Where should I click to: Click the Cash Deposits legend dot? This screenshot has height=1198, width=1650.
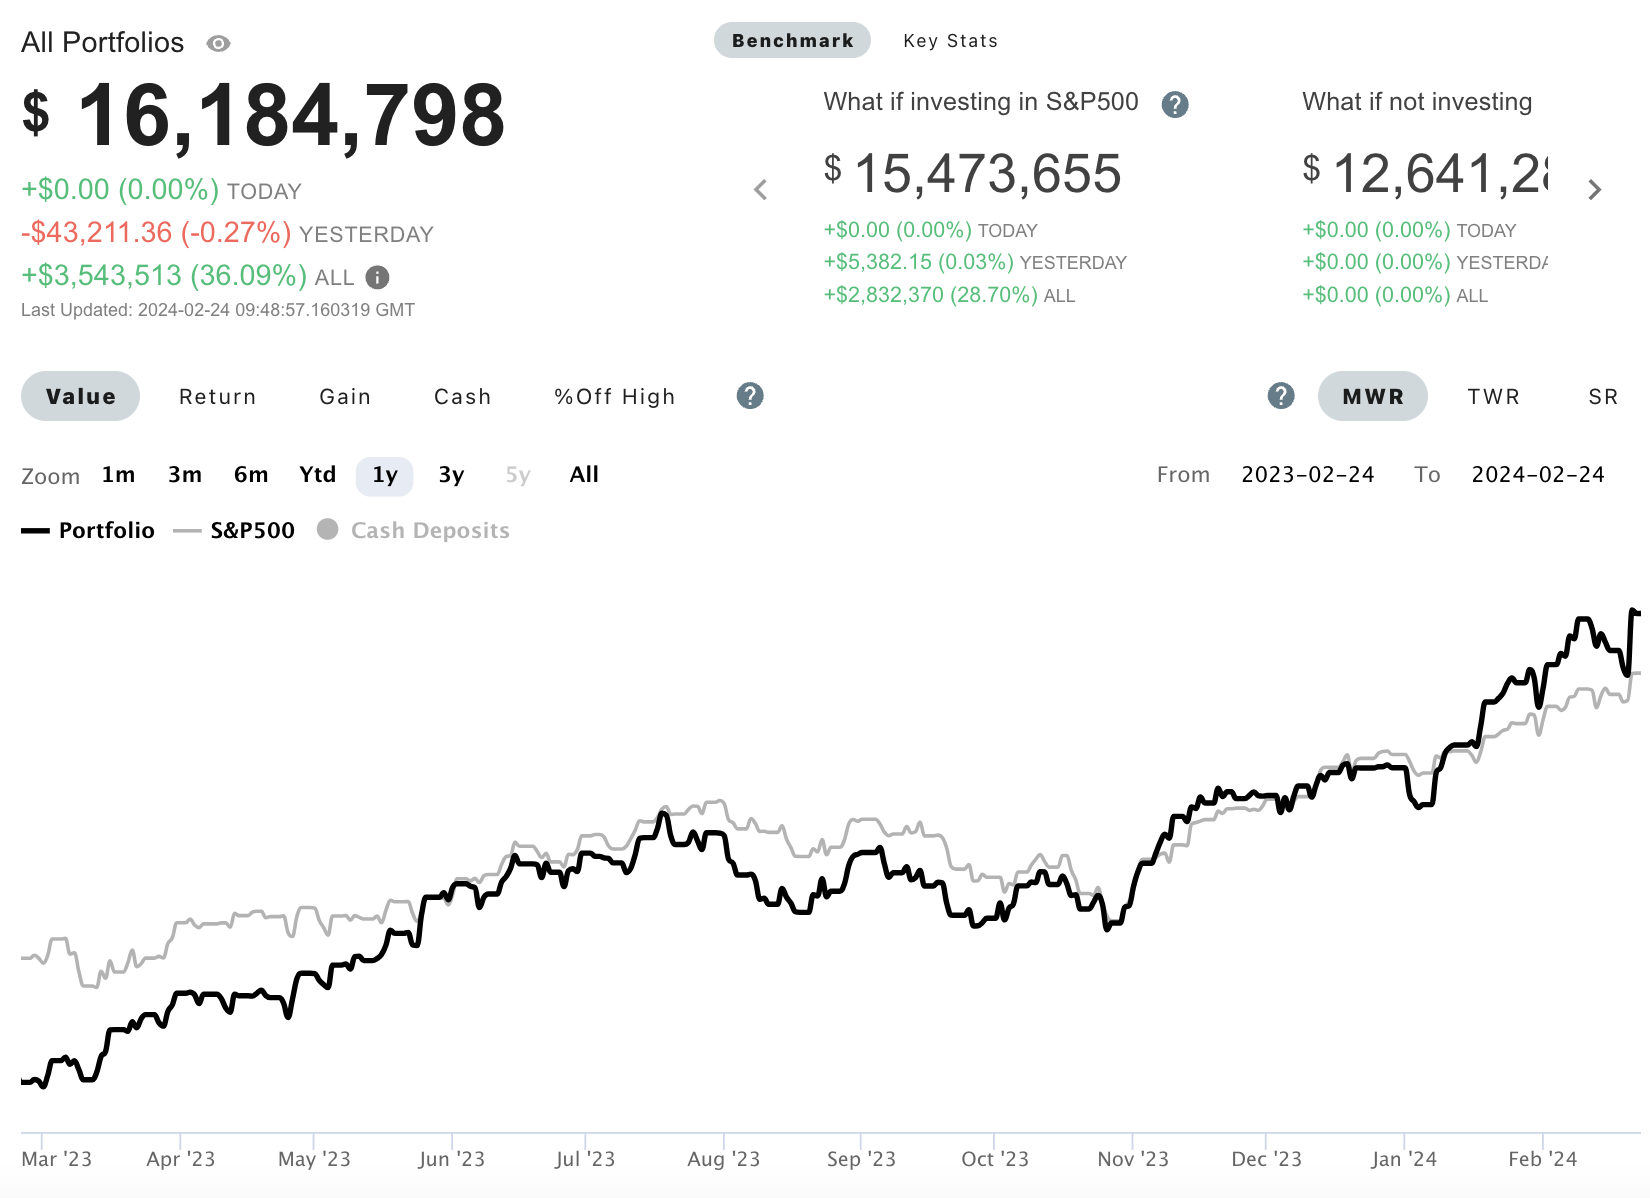click(327, 530)
